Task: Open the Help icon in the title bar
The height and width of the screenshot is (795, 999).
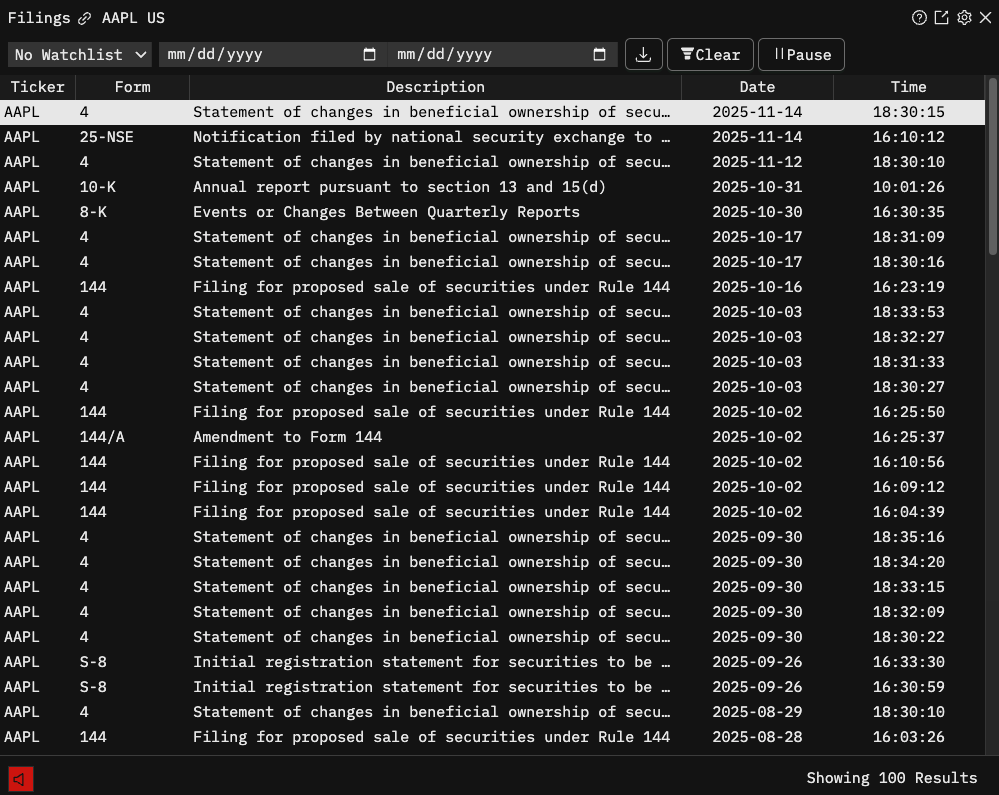Action: (x=919, y=17)
